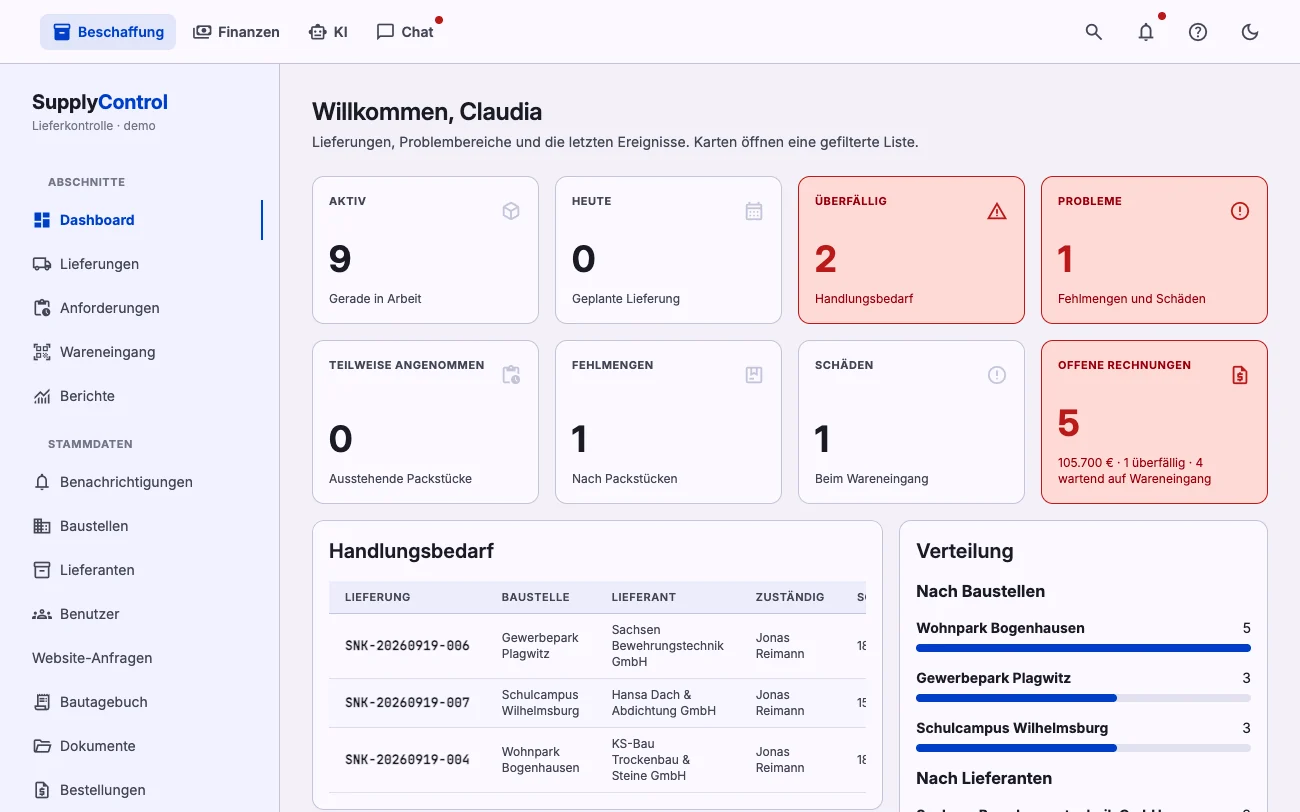This screenshot has height=812, width=1300.
Task: Open the help question mark icon
Action: tap(1198, 32)
